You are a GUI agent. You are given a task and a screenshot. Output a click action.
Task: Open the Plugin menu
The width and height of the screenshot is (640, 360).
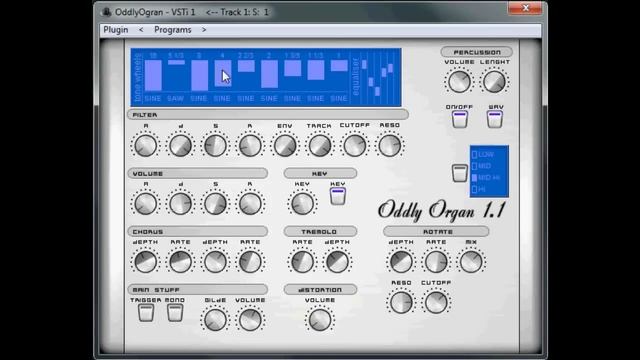click(116, 30)
